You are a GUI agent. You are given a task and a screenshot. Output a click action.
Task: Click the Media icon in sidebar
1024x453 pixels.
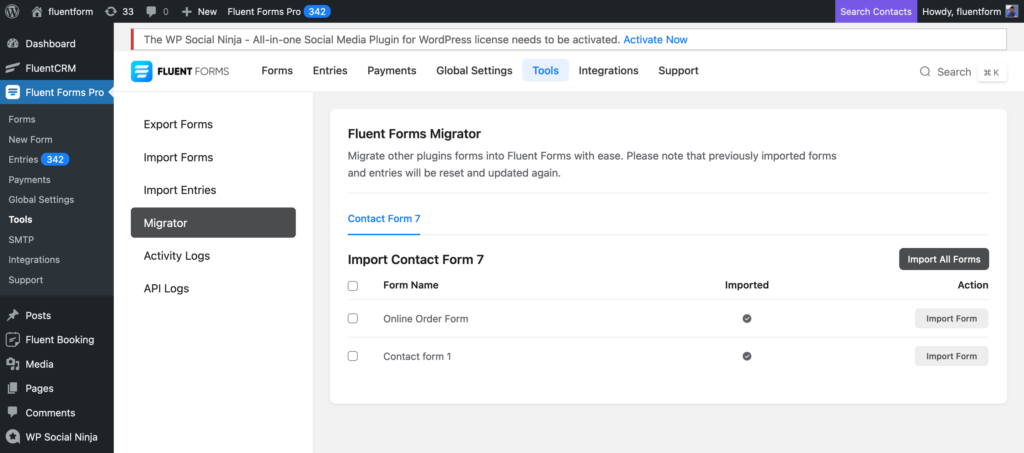(12, 364)
